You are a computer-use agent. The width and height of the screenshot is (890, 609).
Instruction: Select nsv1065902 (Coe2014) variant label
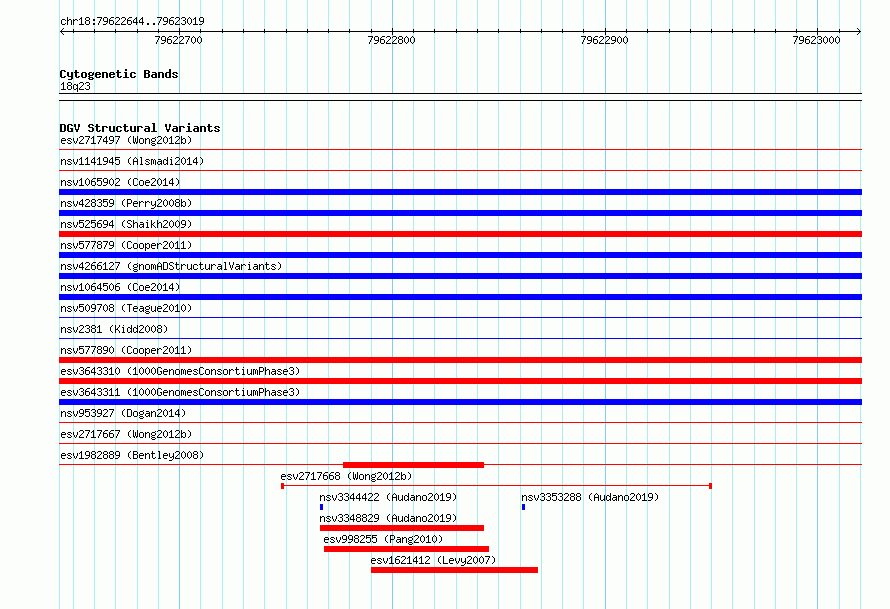pos(120,182)
